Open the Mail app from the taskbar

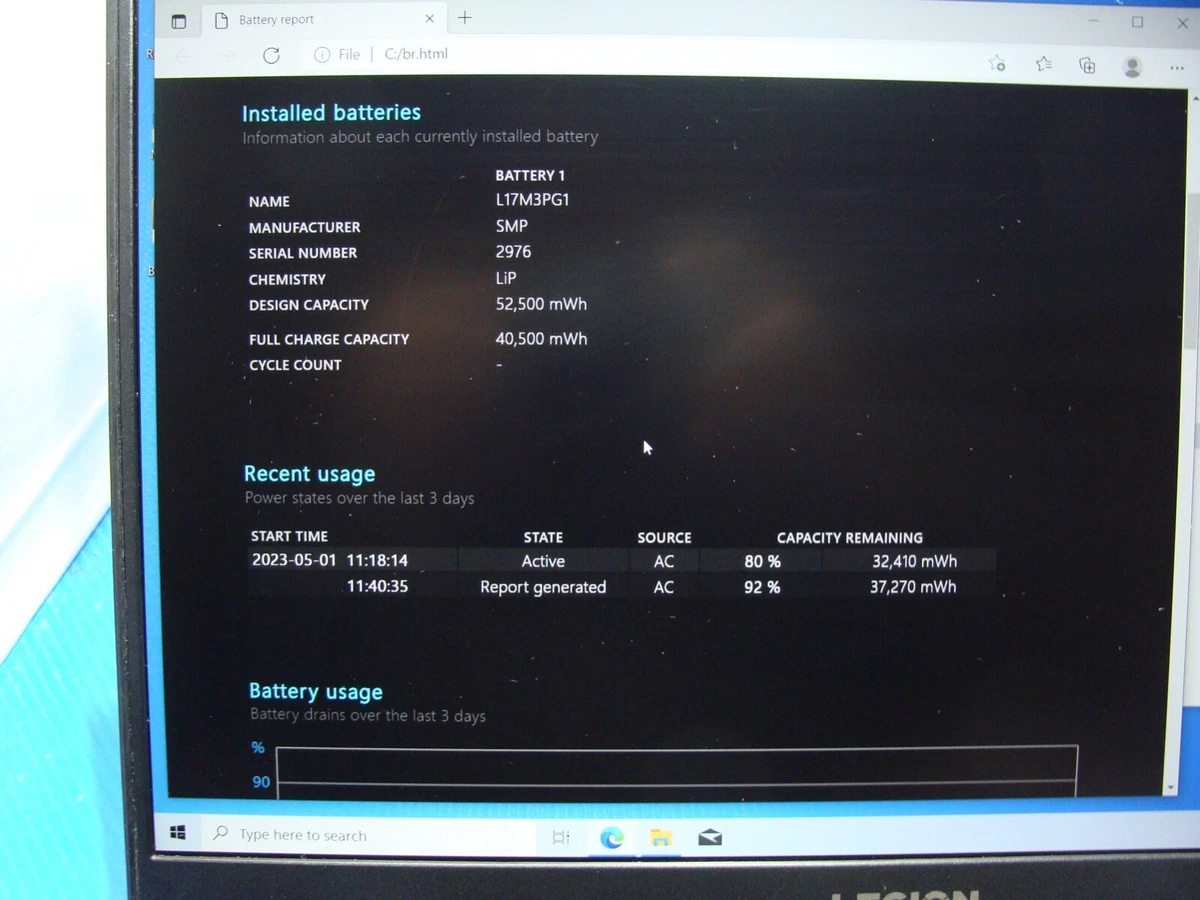pyautogui.click(x=710, y=838)
